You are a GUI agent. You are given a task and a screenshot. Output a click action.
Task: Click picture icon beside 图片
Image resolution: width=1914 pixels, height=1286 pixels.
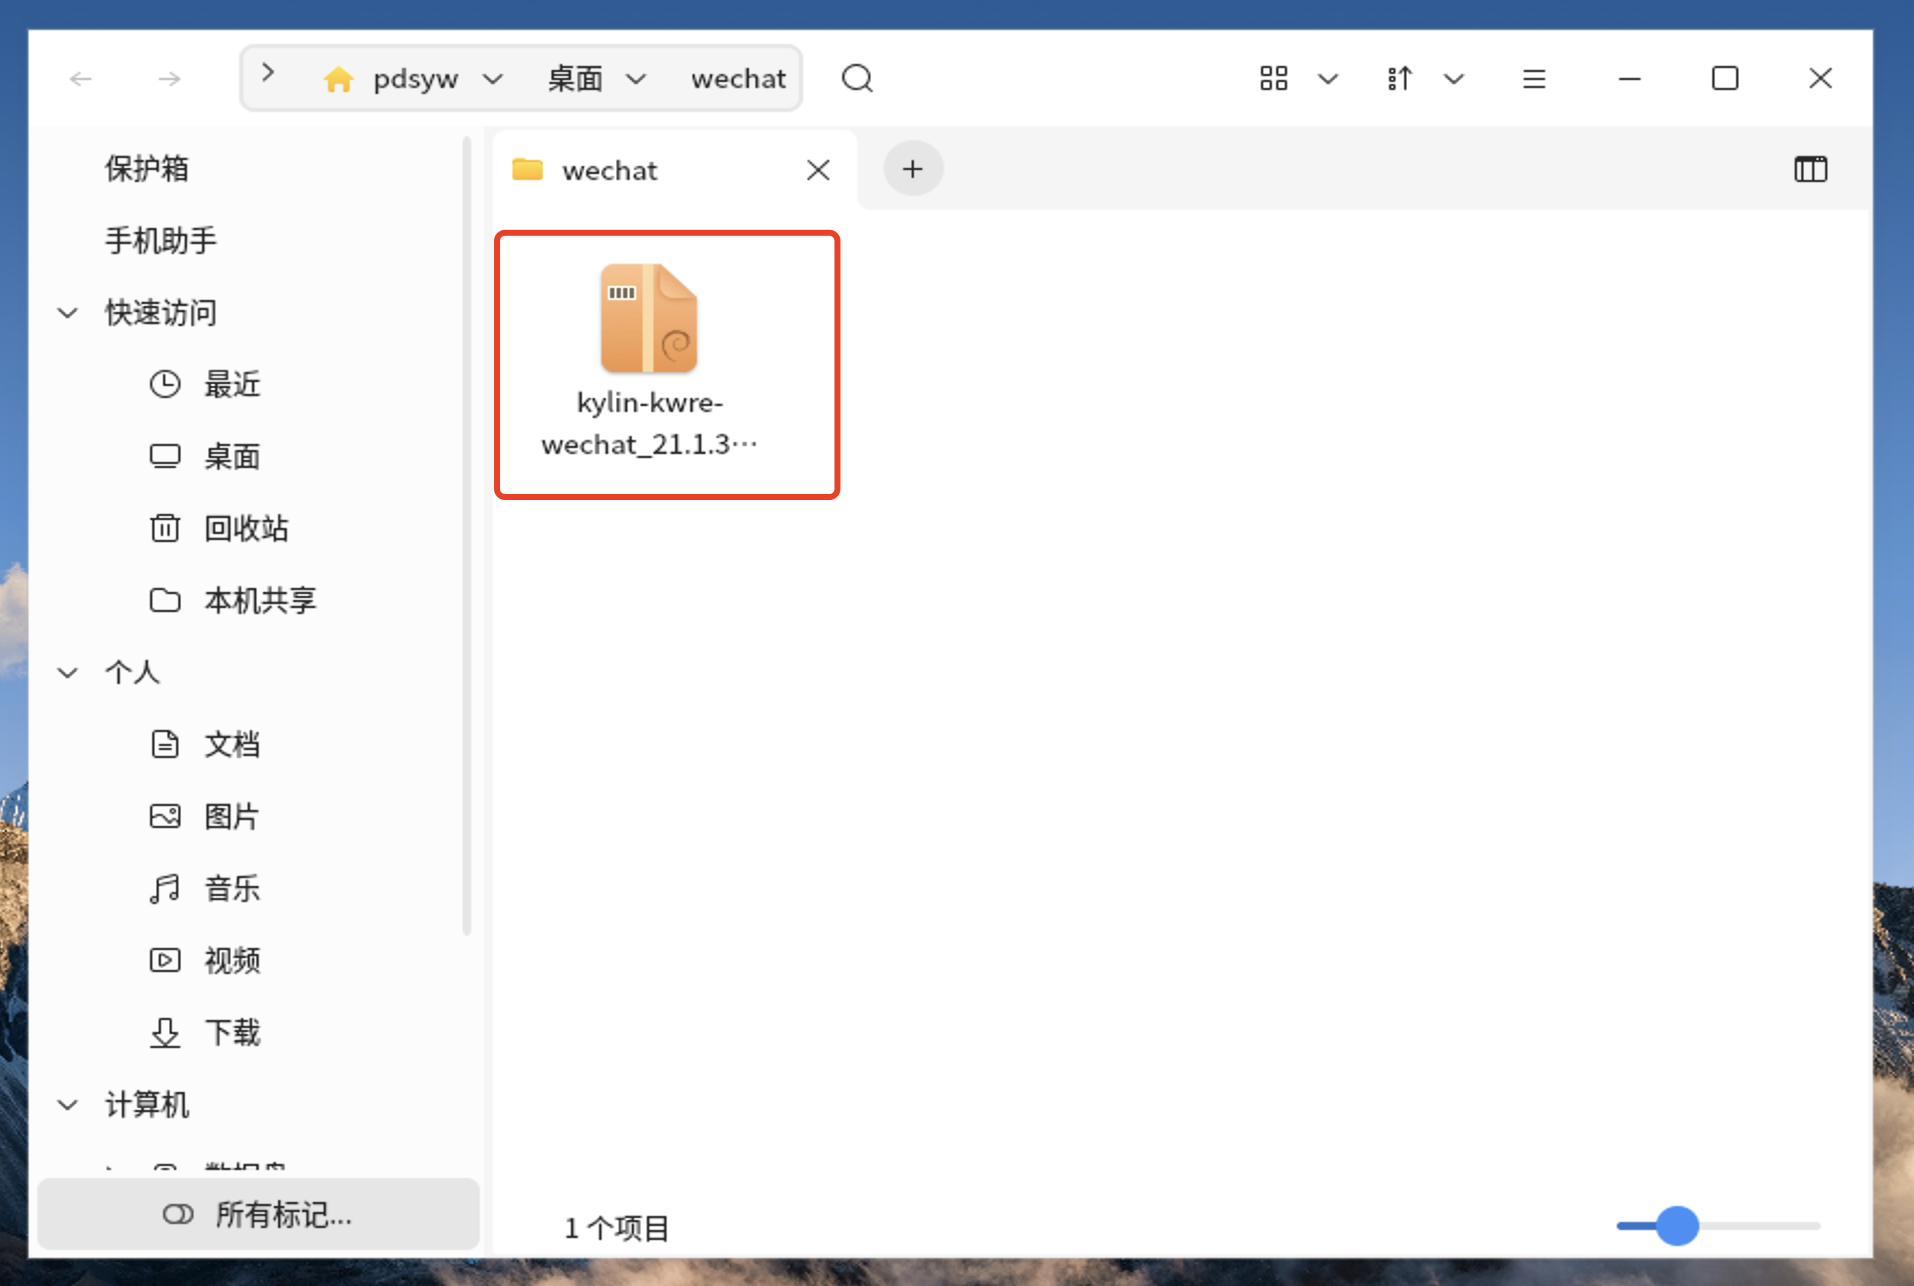pos(165,816)
